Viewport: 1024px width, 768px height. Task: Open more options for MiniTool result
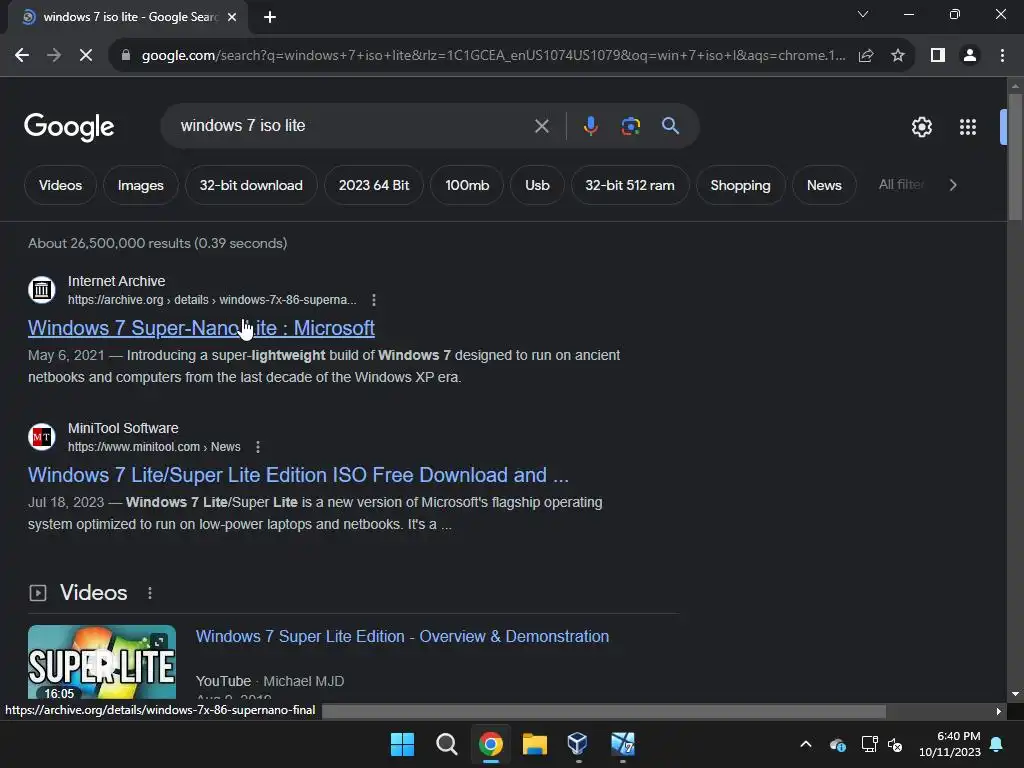258,447
